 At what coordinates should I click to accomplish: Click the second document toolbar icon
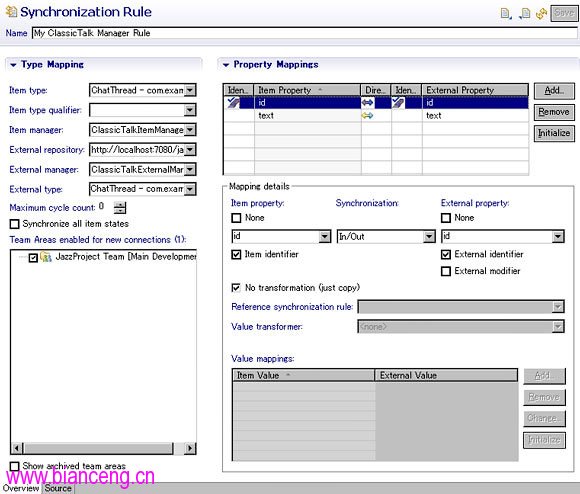coord(525,14)
